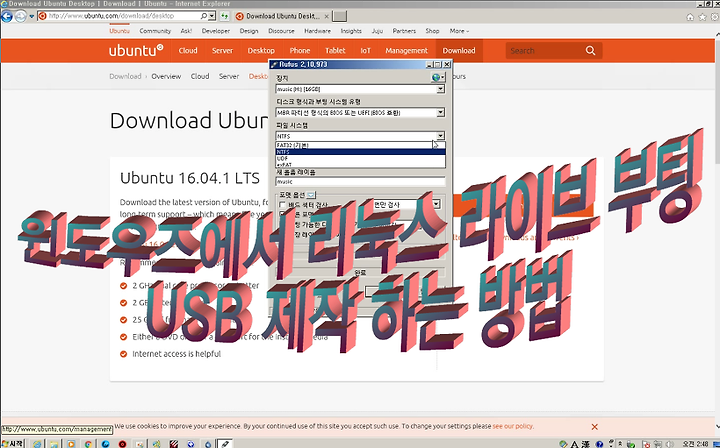The image size is (720, 448).
Task: Open the folder icon in quick launch
Action: (x=54, y=444)
